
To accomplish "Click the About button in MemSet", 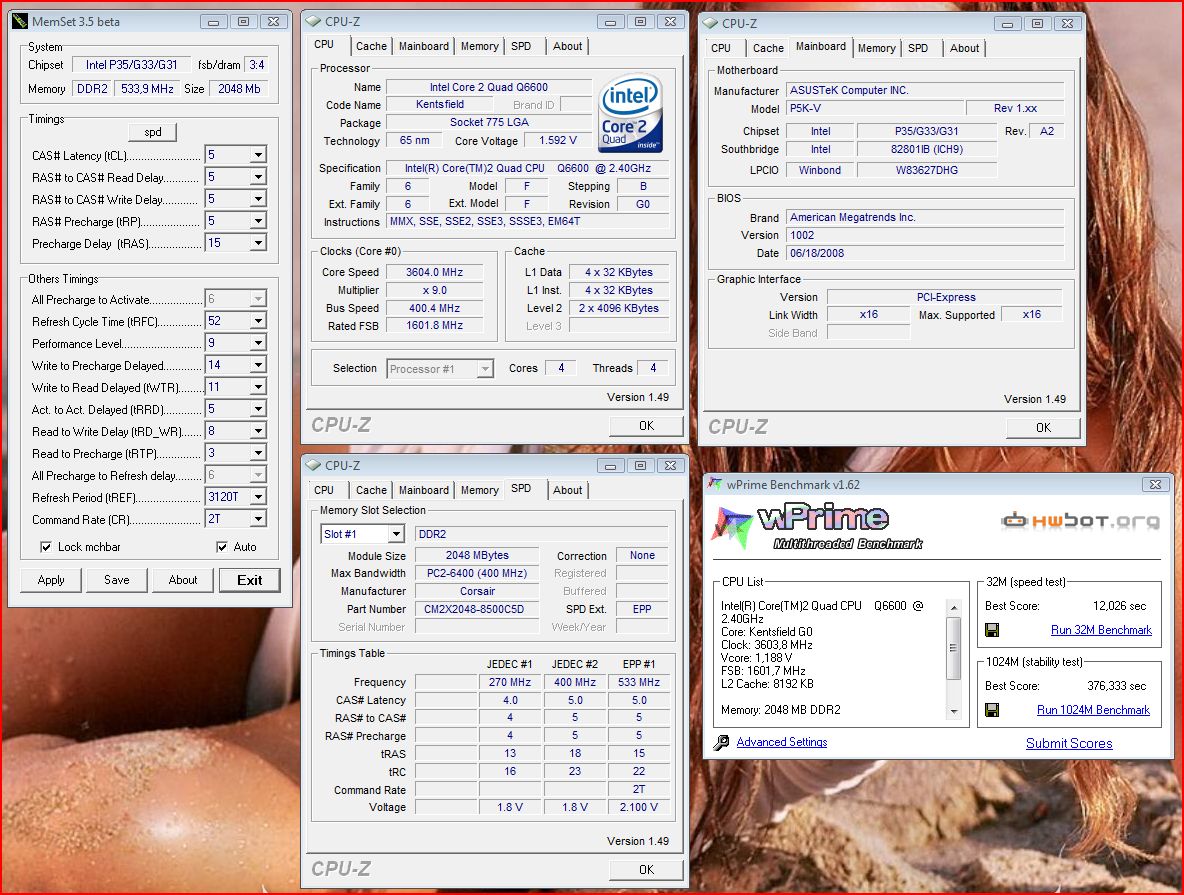I will pos(183,580).
